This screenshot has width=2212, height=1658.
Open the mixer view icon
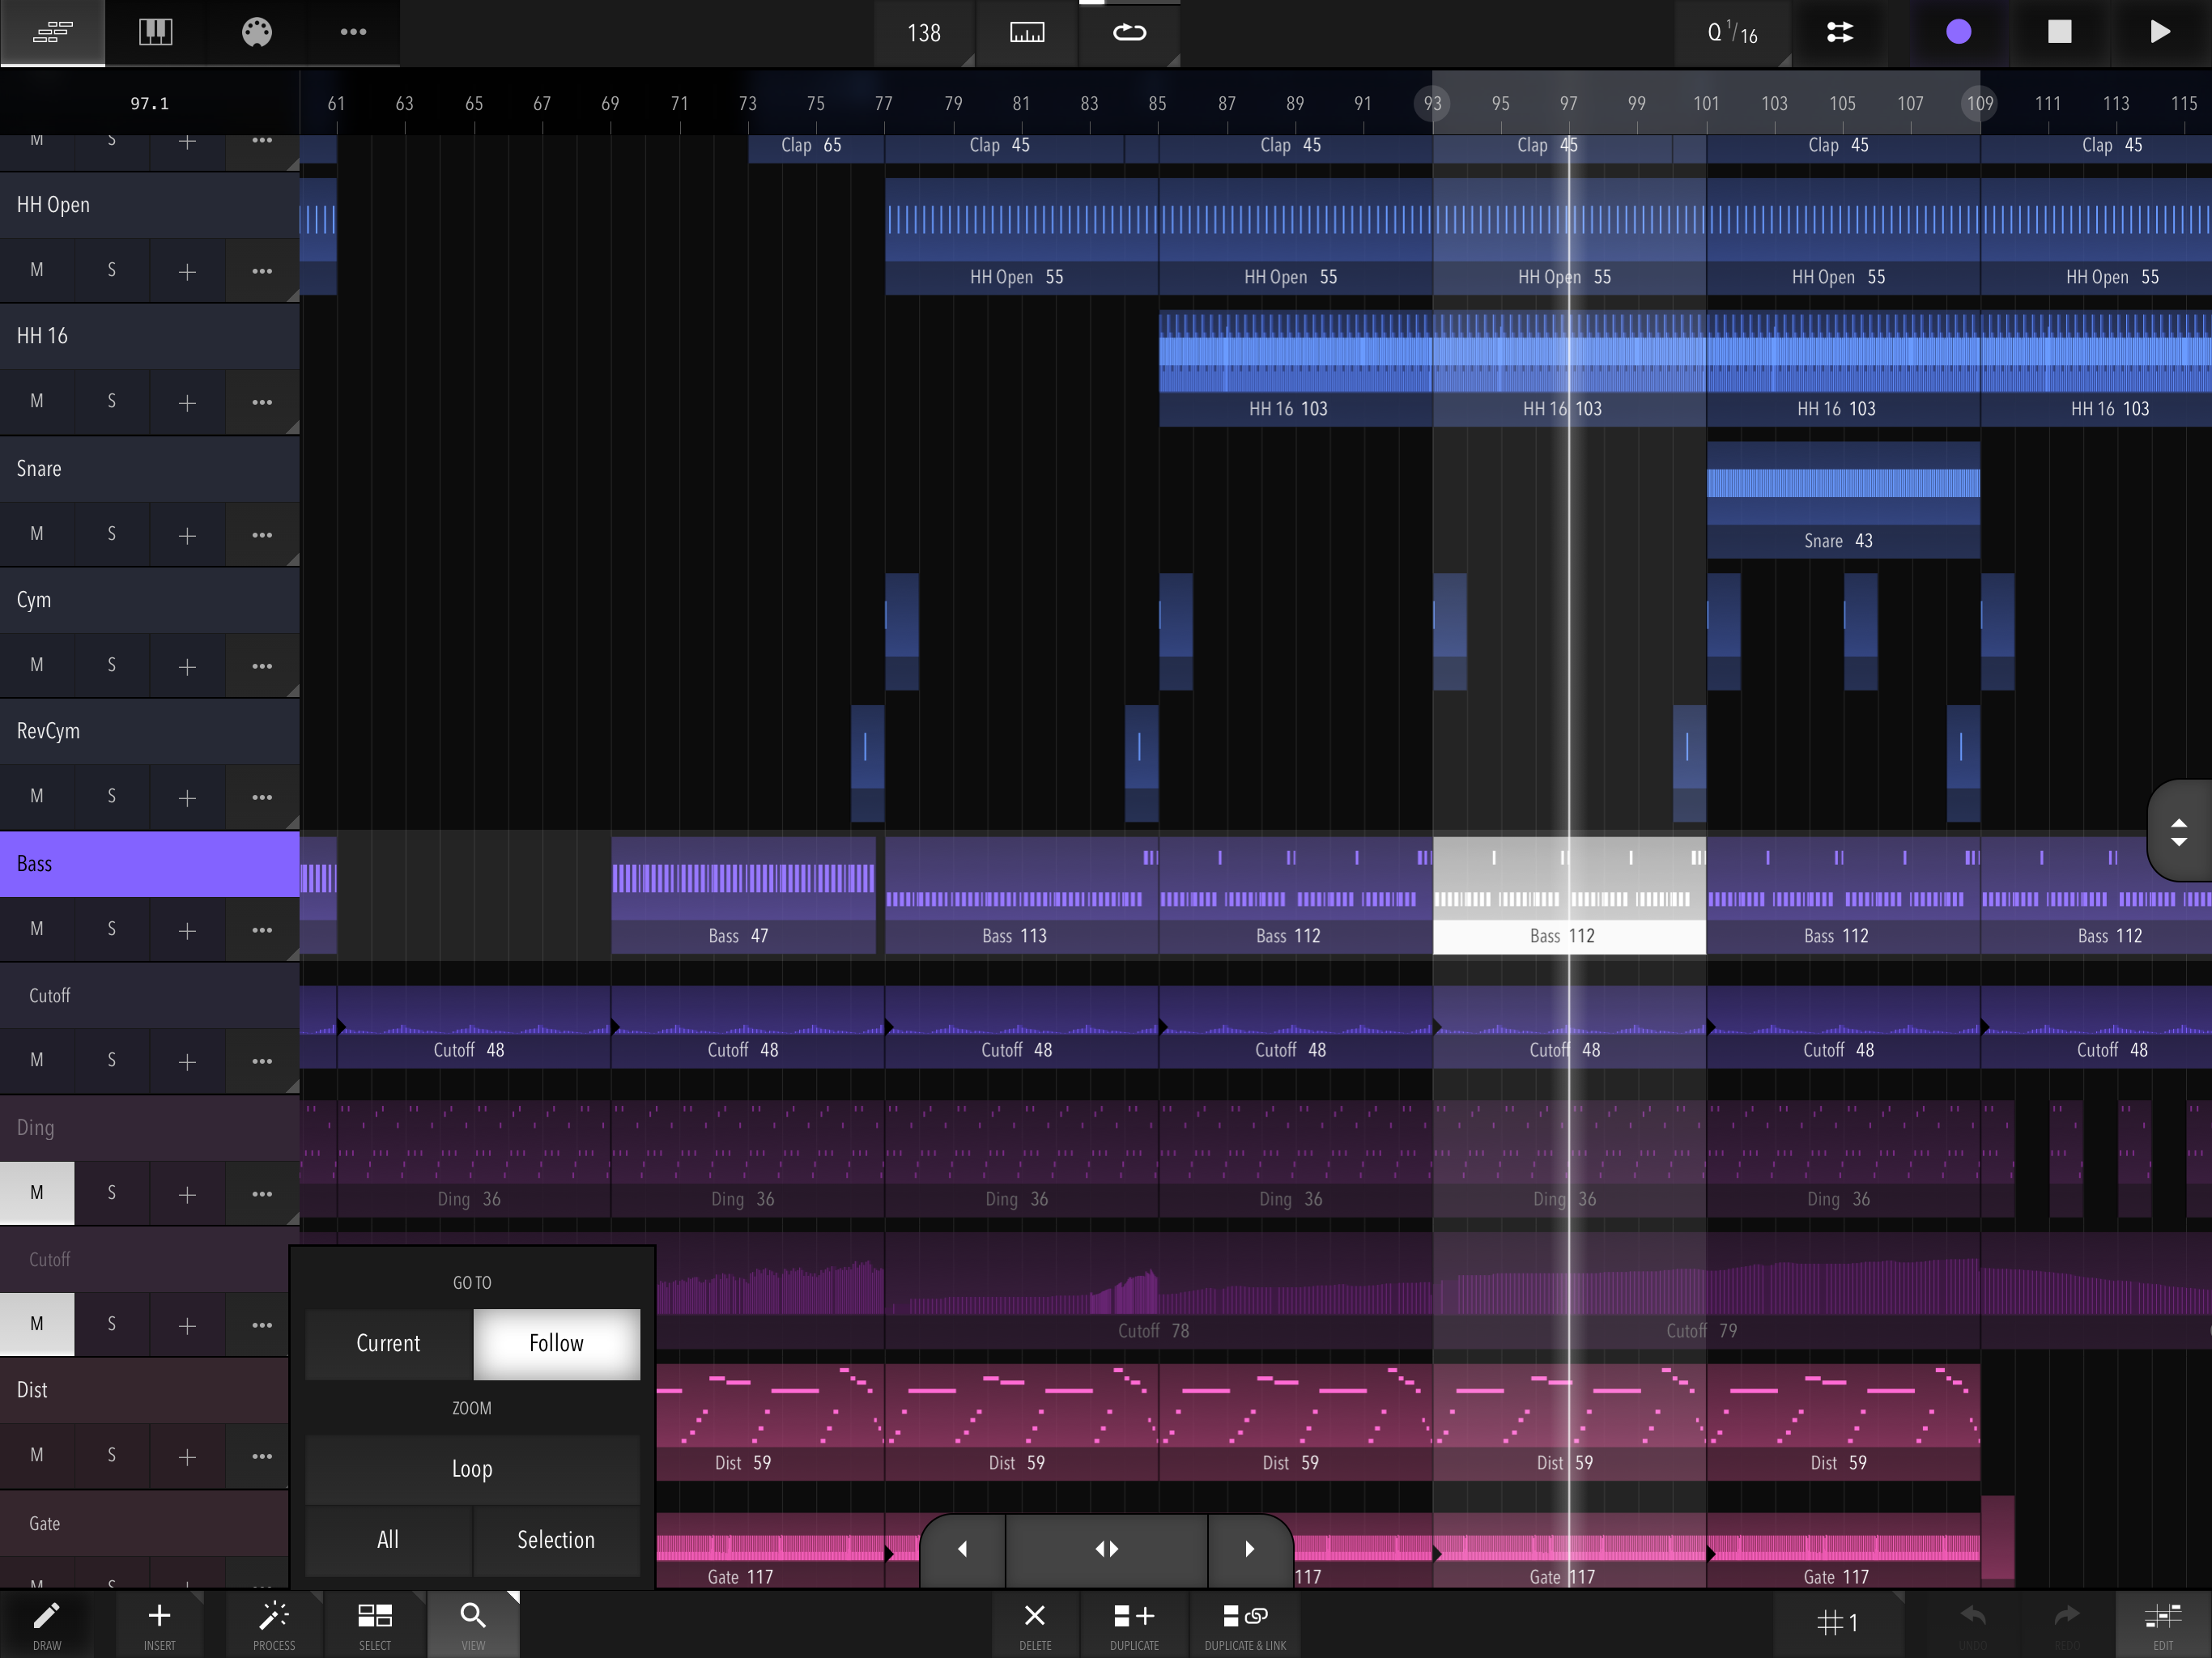[x=155, y=32]
